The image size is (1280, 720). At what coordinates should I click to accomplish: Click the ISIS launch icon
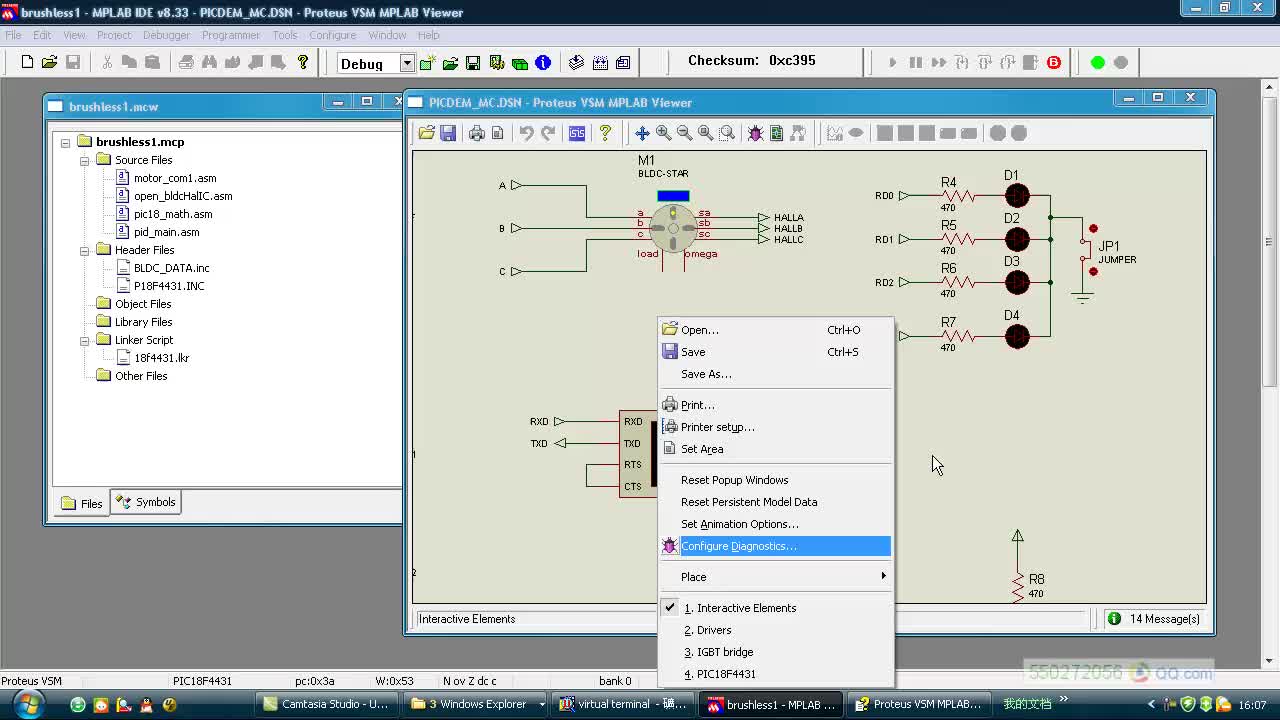click(577, 133)
